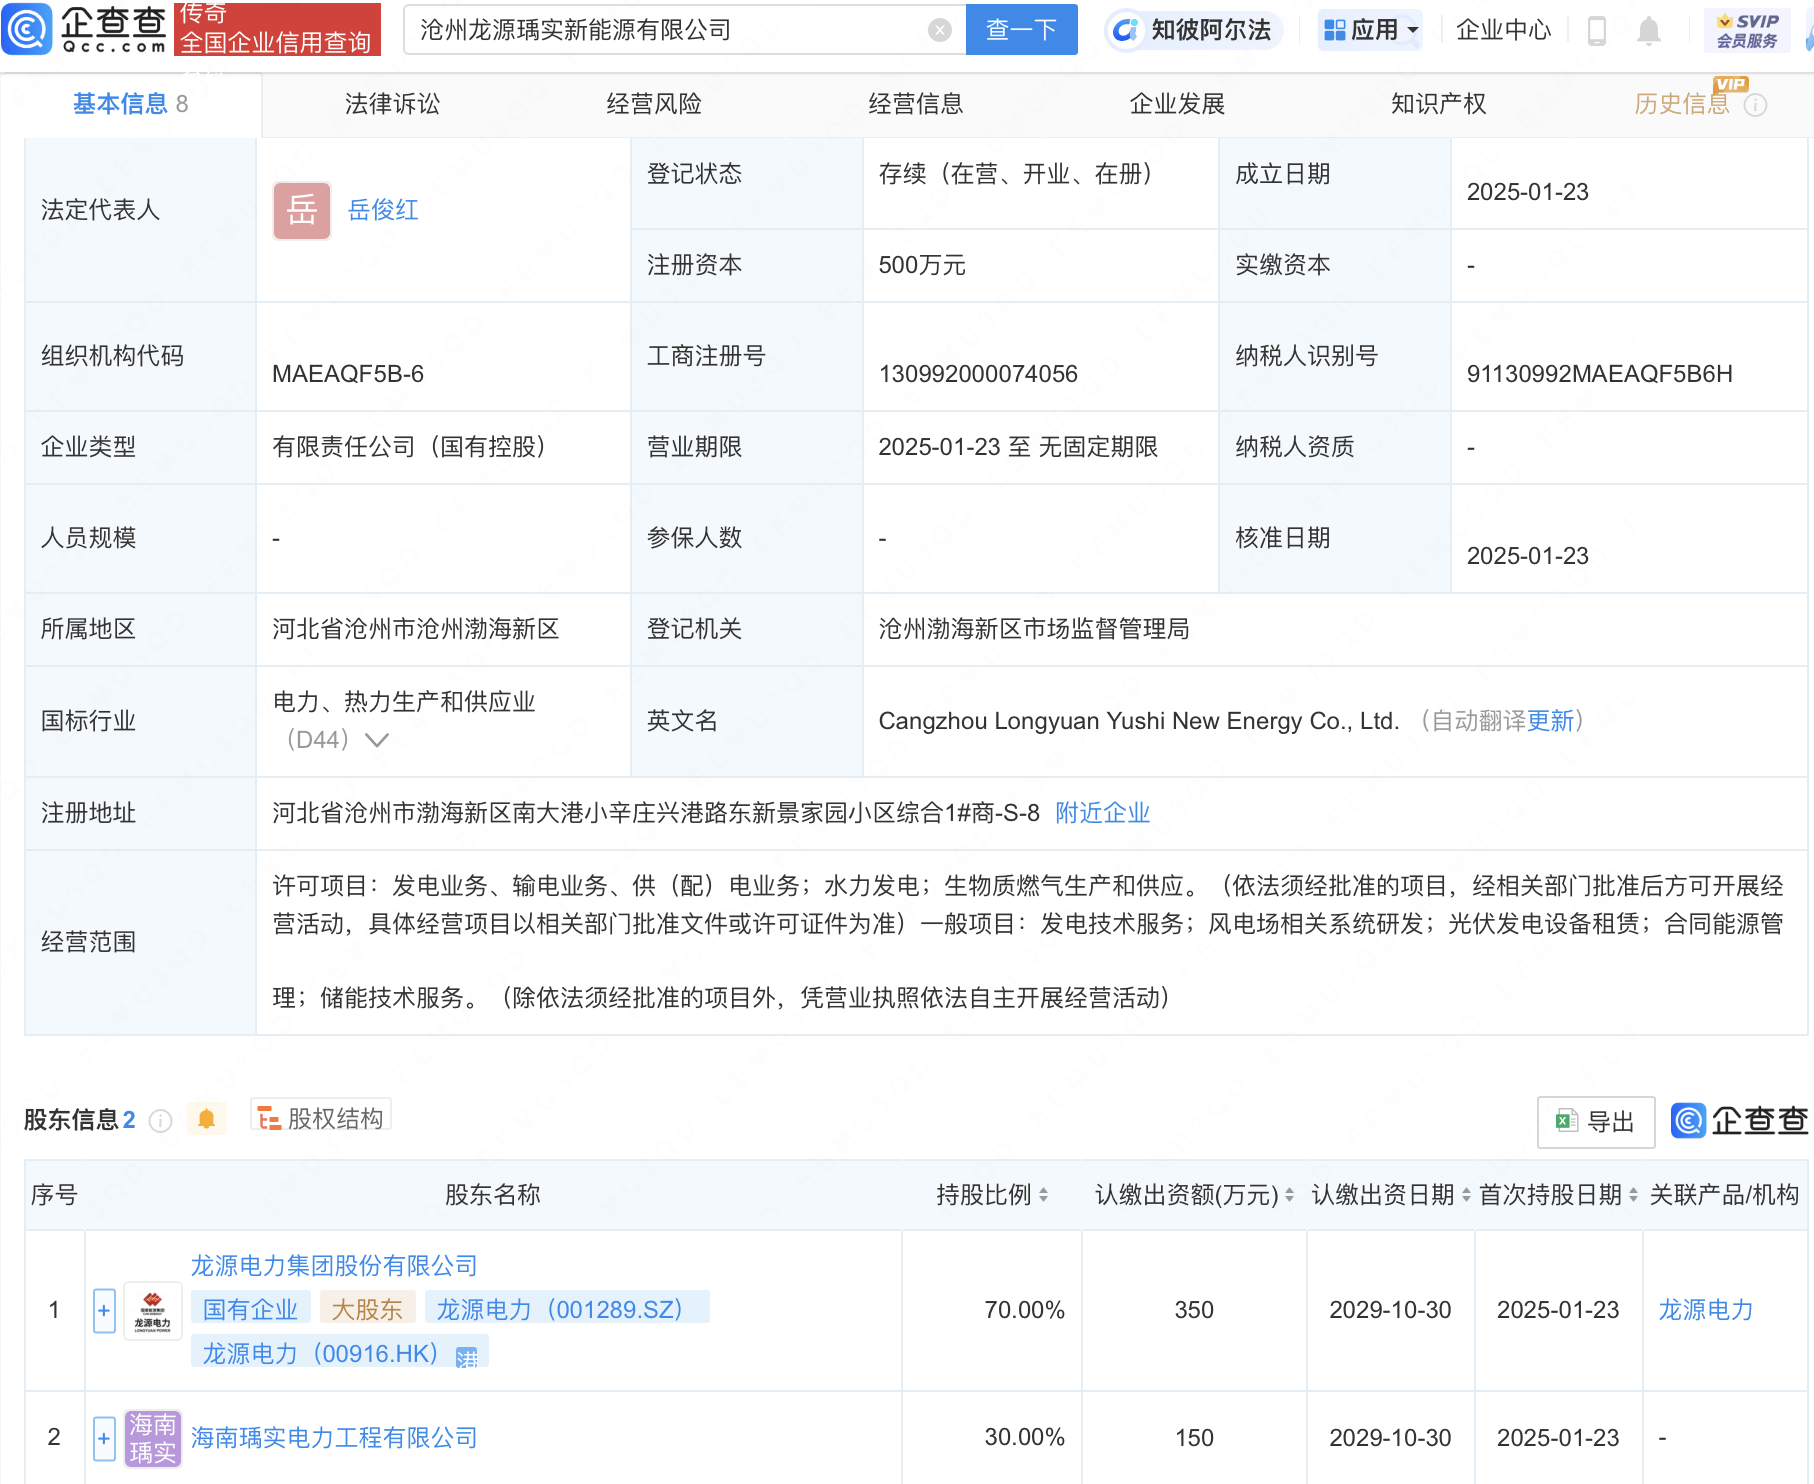Click the shareholder alert bell icon
The width and height of the screenshot is (1814, 1484).
pos(206,1119)
